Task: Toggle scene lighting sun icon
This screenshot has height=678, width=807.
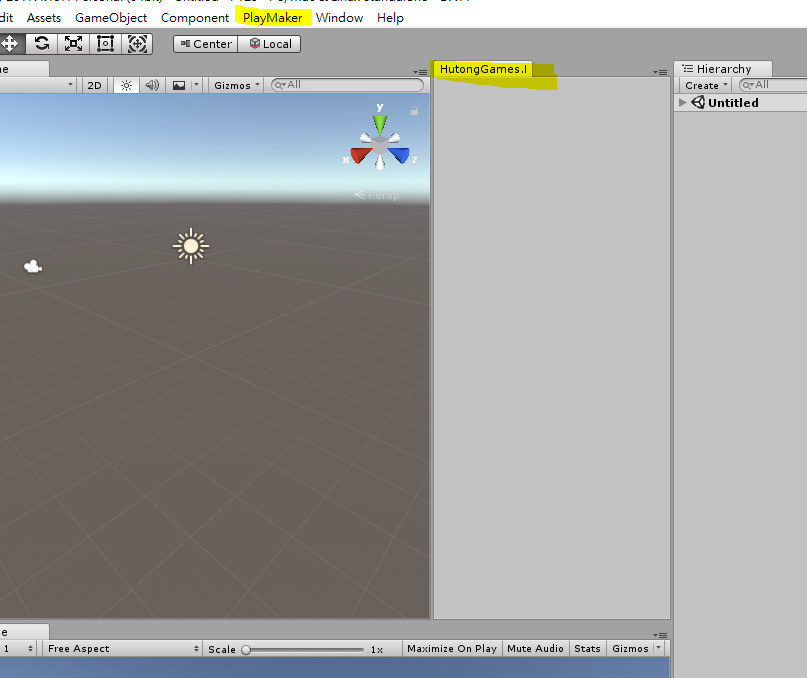Action: (x=126, y=85)
